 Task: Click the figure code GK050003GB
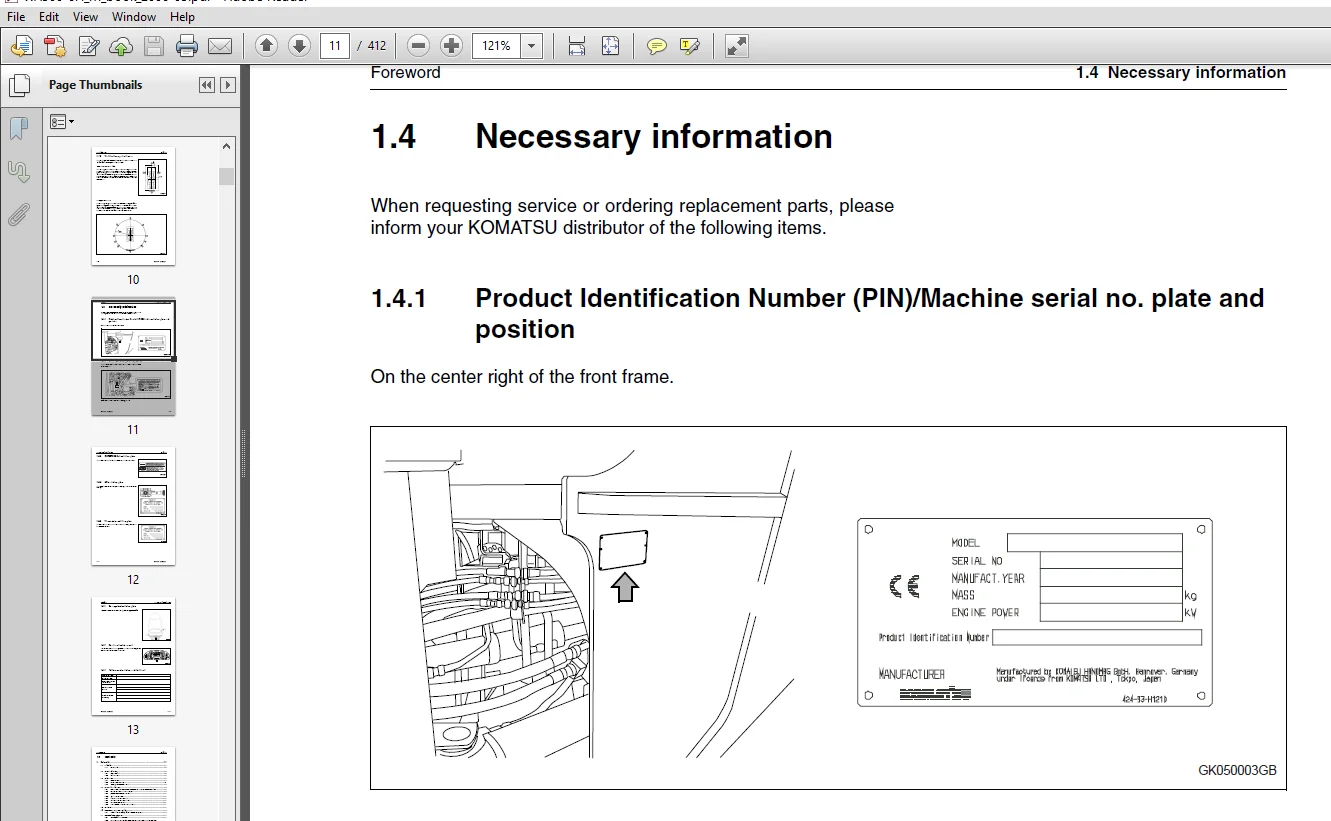tap(1237, 770)
